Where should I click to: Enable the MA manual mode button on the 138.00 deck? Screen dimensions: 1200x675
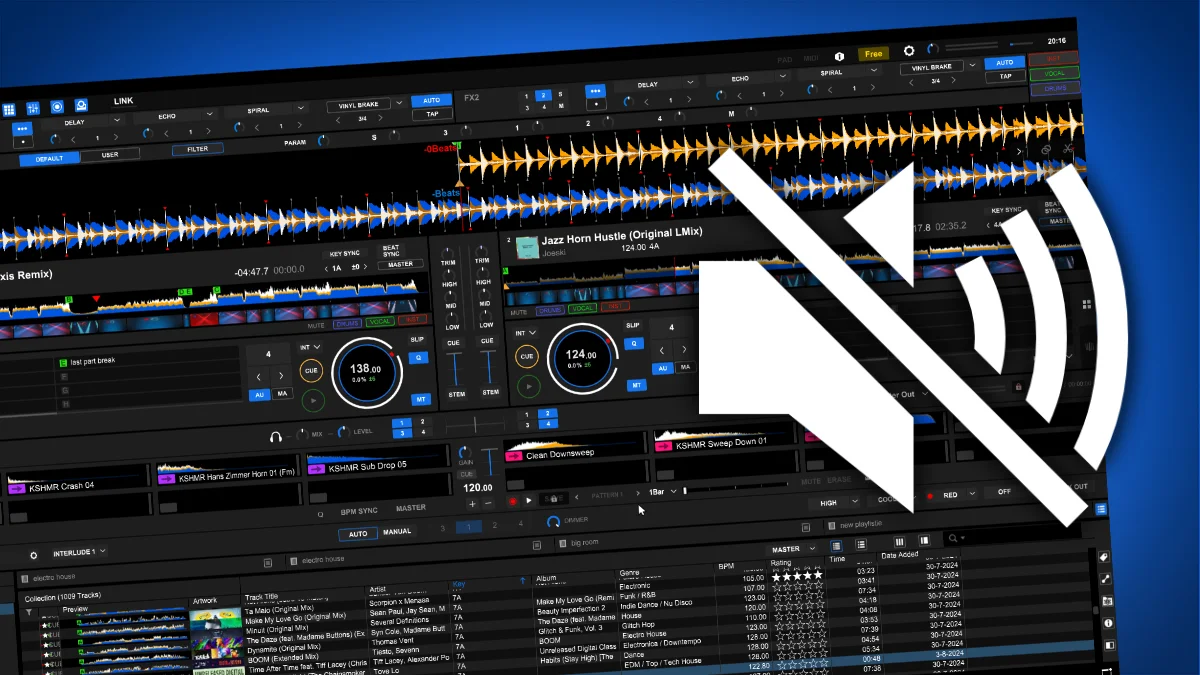[283, 394]
